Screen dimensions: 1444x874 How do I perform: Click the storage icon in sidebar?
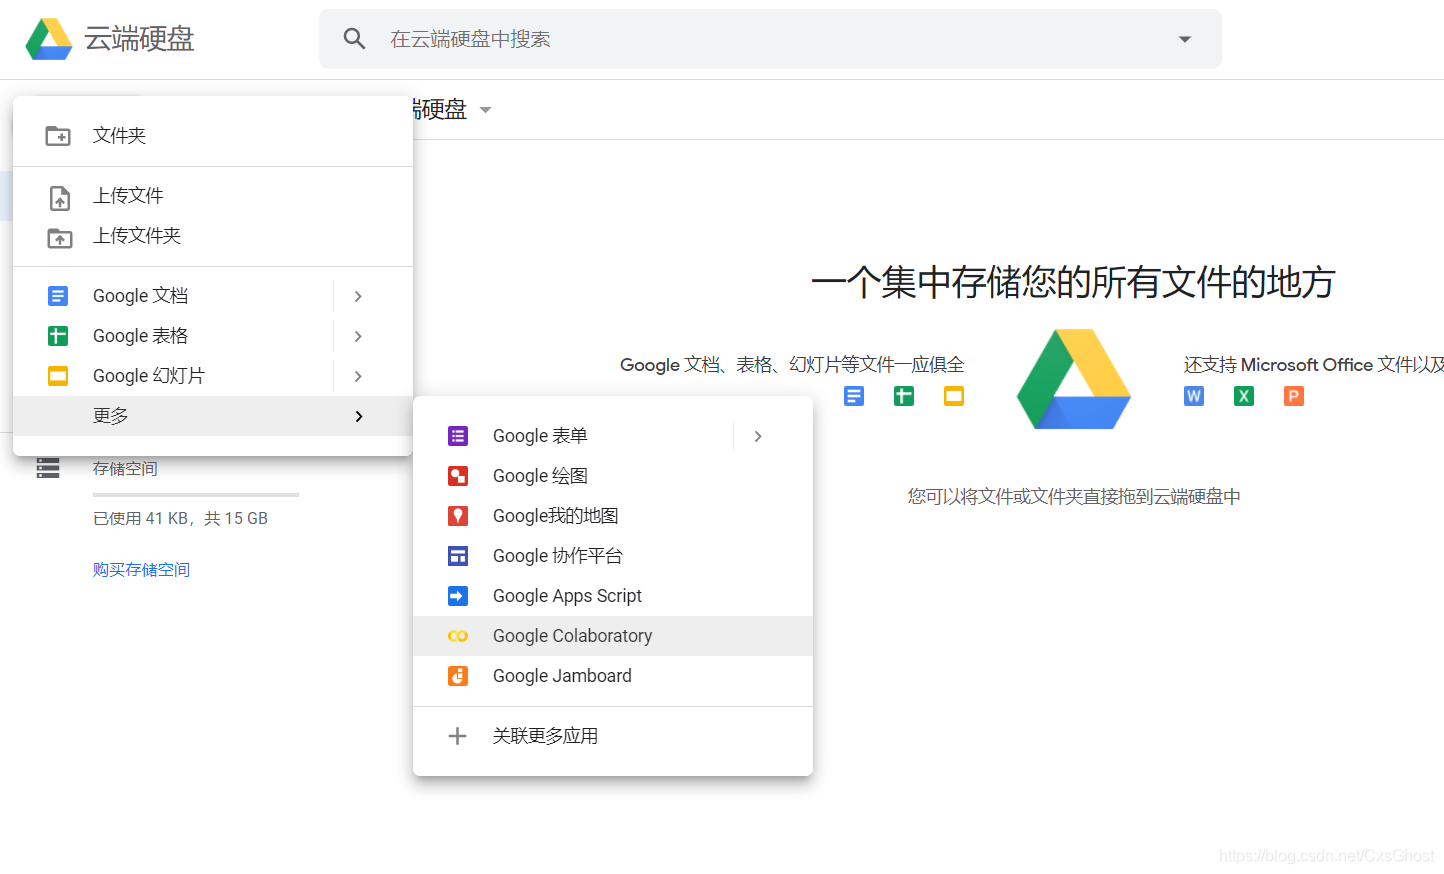tap(48, 468)
